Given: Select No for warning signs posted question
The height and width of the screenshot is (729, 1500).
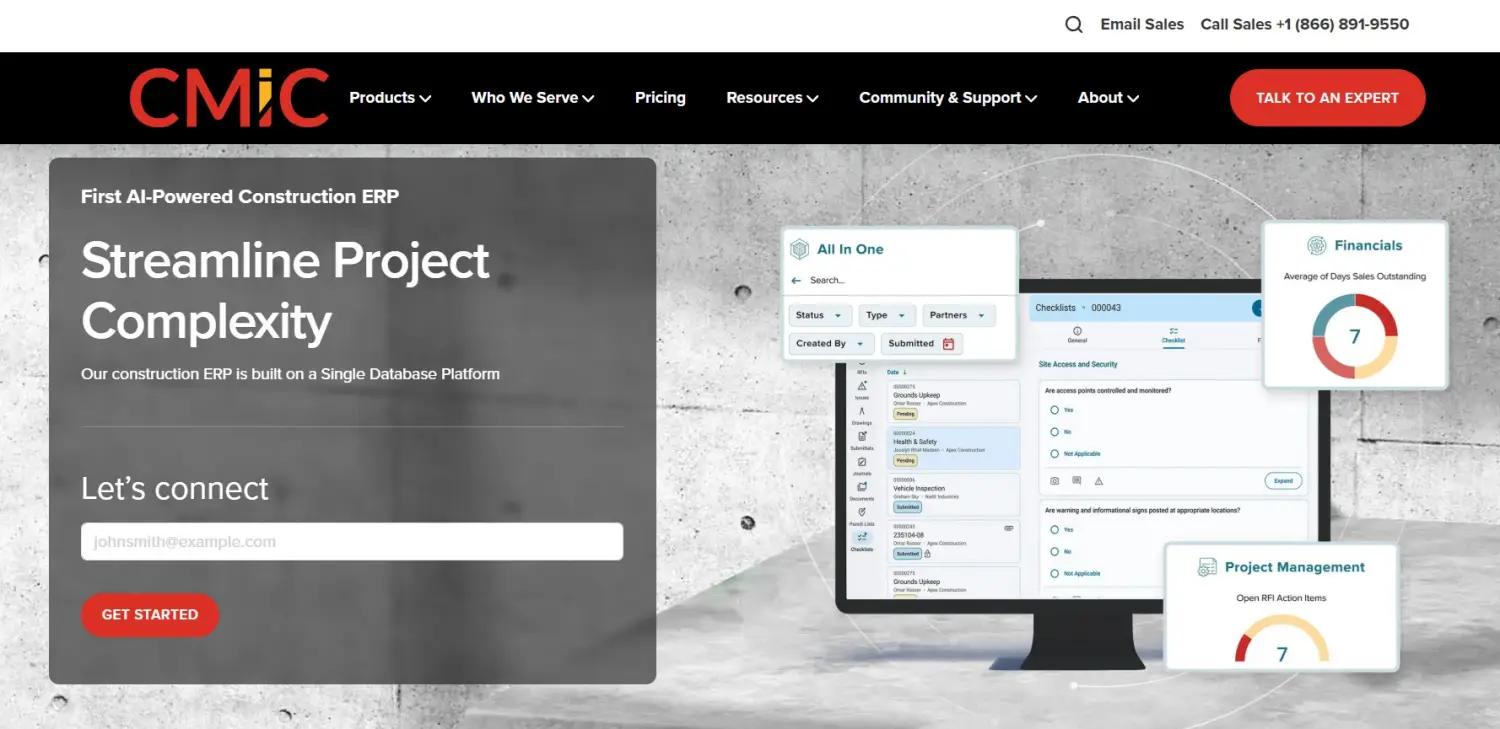Looking at the screenshot, I should (x=1054, y=551).
